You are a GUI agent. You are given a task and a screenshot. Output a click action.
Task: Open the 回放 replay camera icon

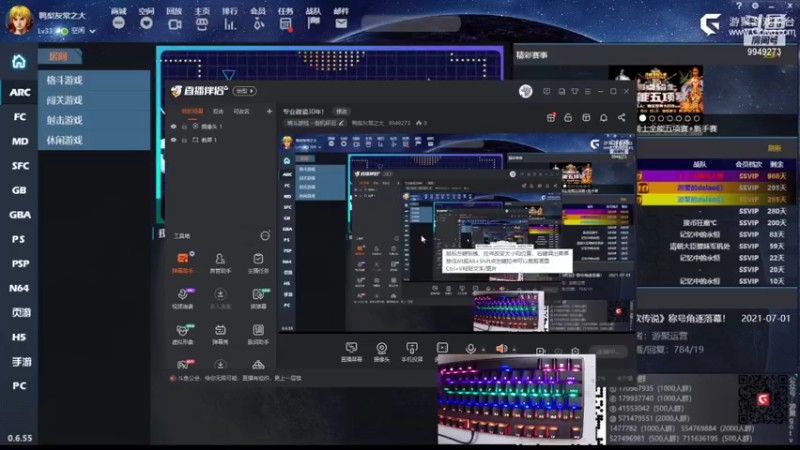tap(174, 23)
